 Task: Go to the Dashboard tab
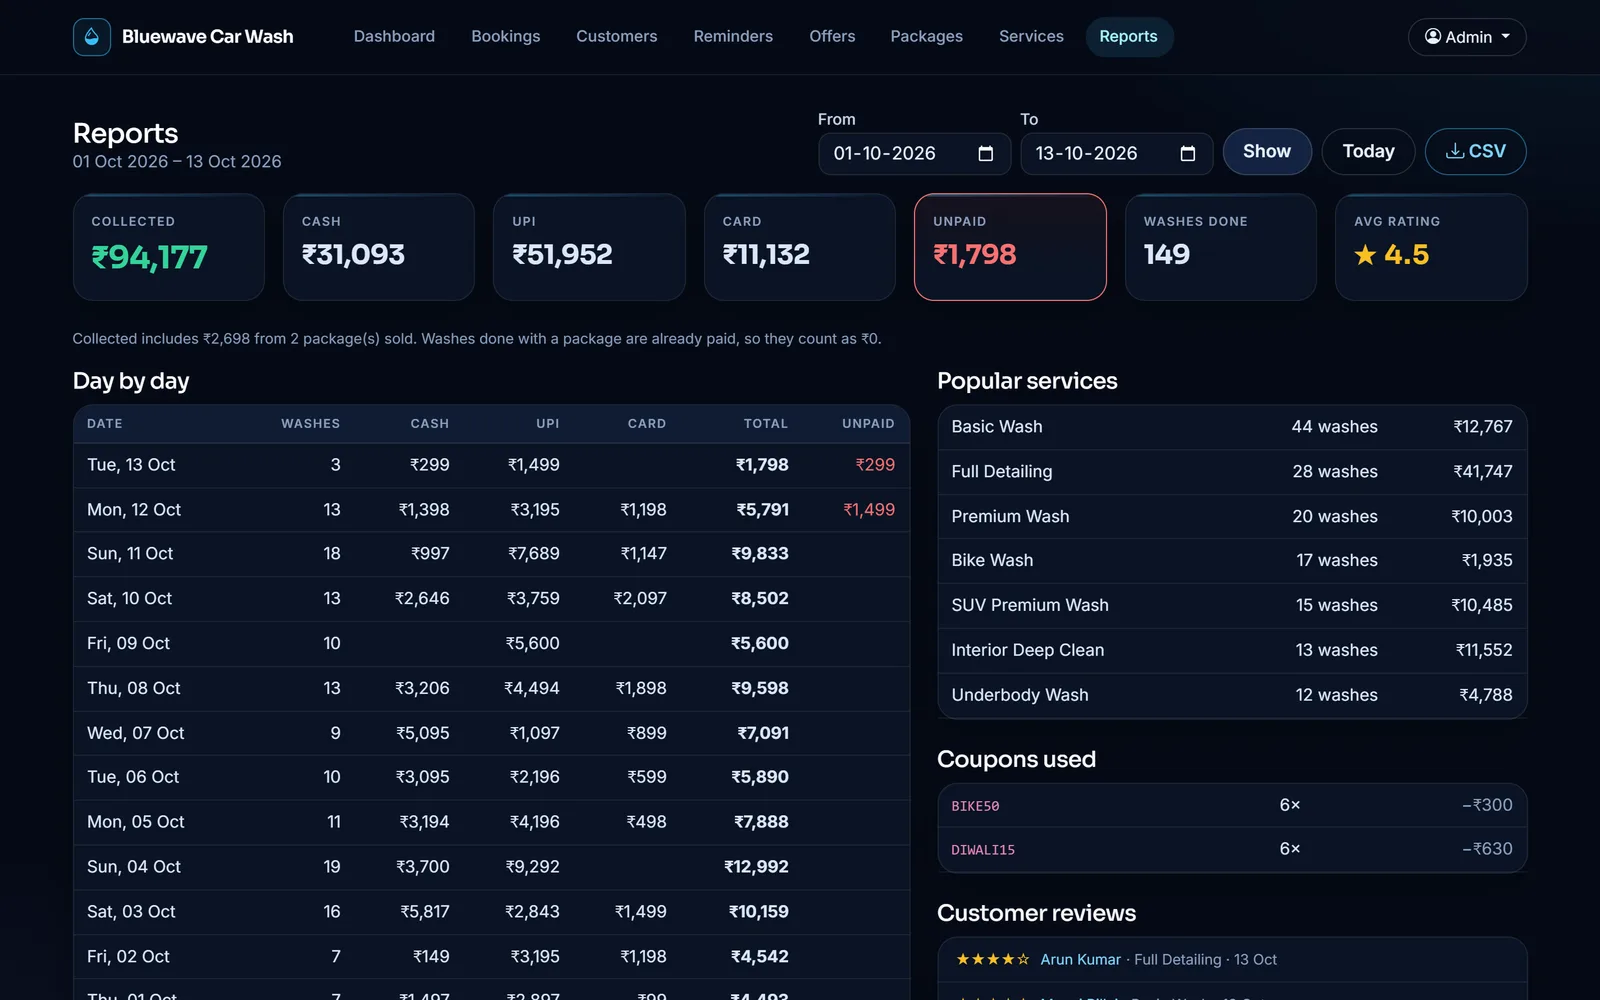[394, 37]
